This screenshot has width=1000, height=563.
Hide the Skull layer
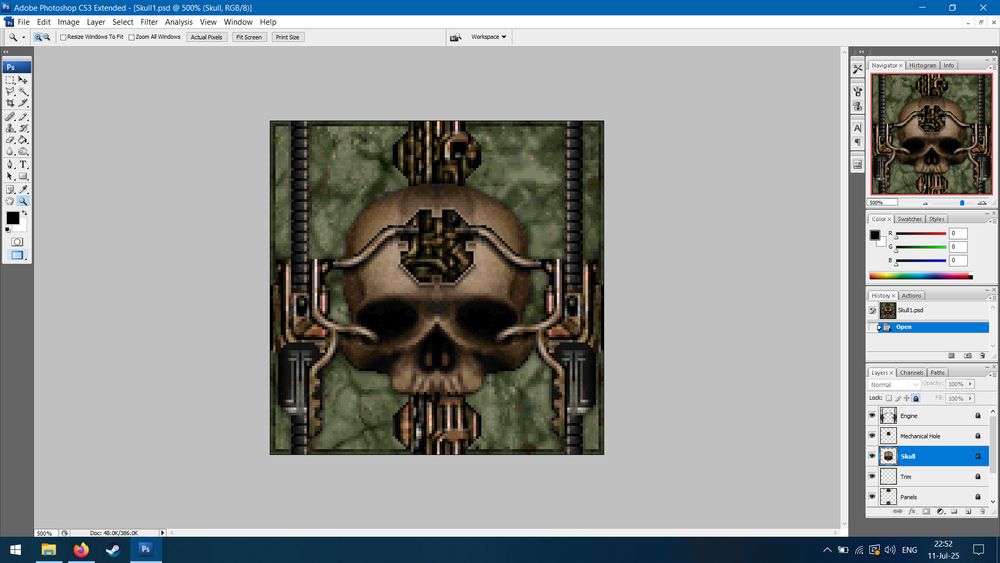[x=872, y=456]
